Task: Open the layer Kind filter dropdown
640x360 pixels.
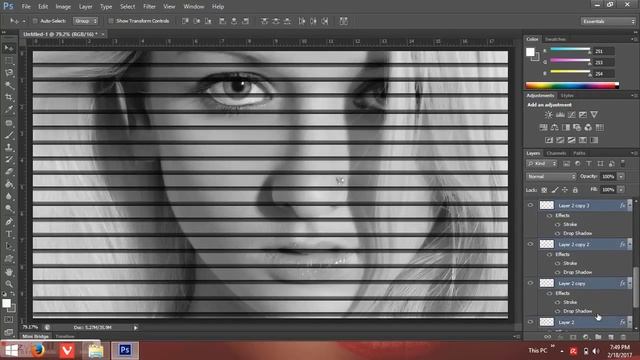Action: (542, 164)
